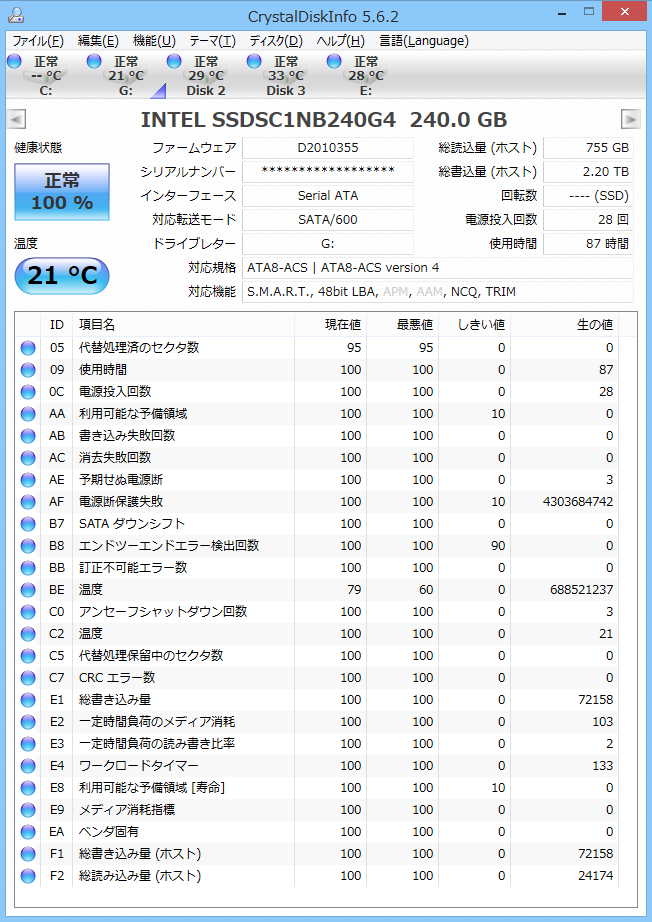
Task: Select the メディア消耗指標 attribute name
Action: click(x=126, y=810)
